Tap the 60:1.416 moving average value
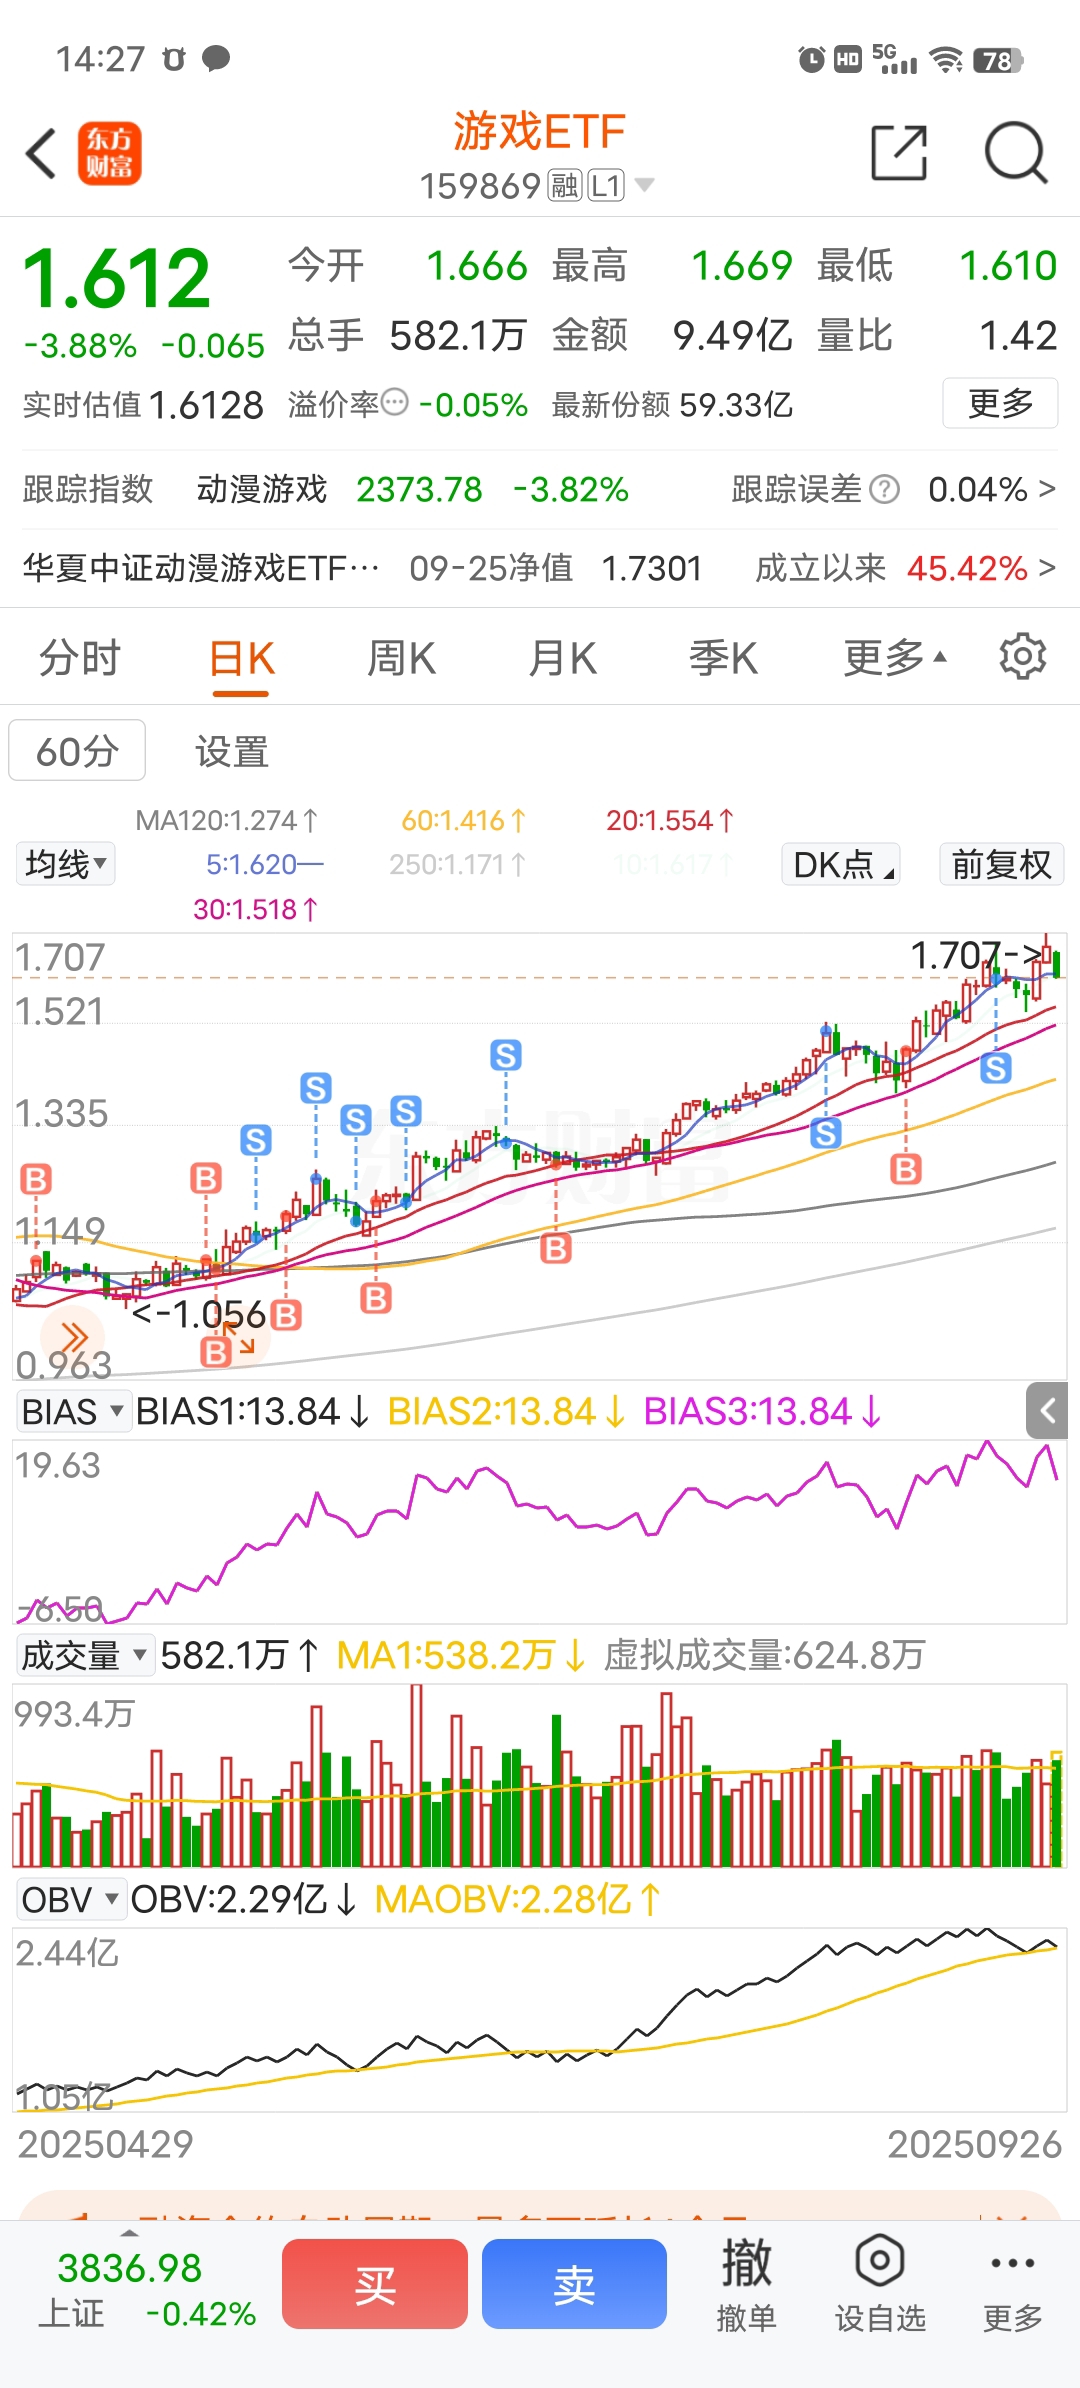 click(463, 820)
